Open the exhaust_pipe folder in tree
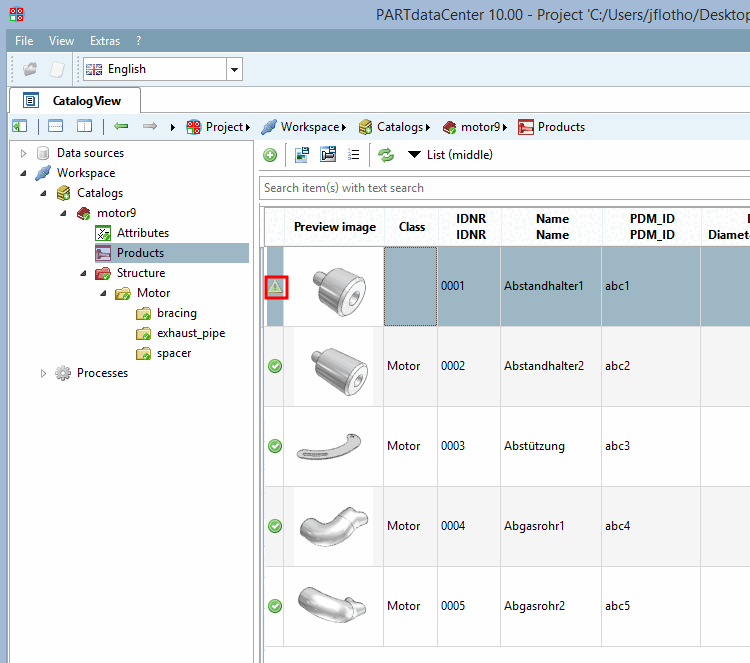This screenshot has width=750, height=663. click(x=190, y=333)
